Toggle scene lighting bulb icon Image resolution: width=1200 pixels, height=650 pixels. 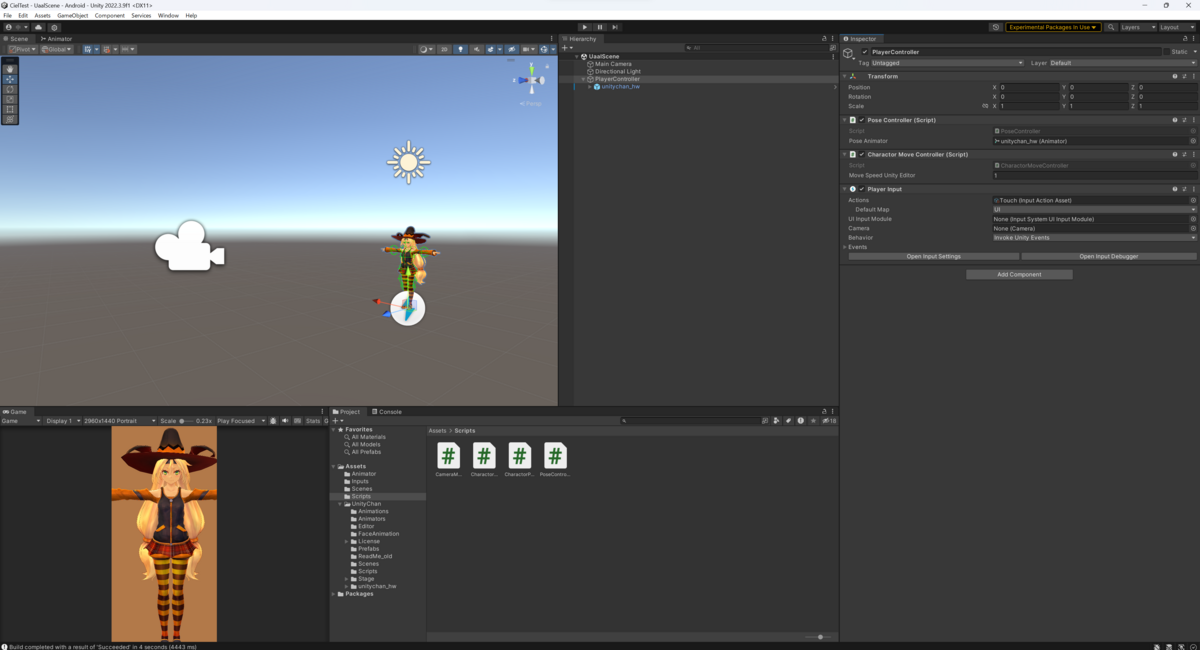click(460, 49)
